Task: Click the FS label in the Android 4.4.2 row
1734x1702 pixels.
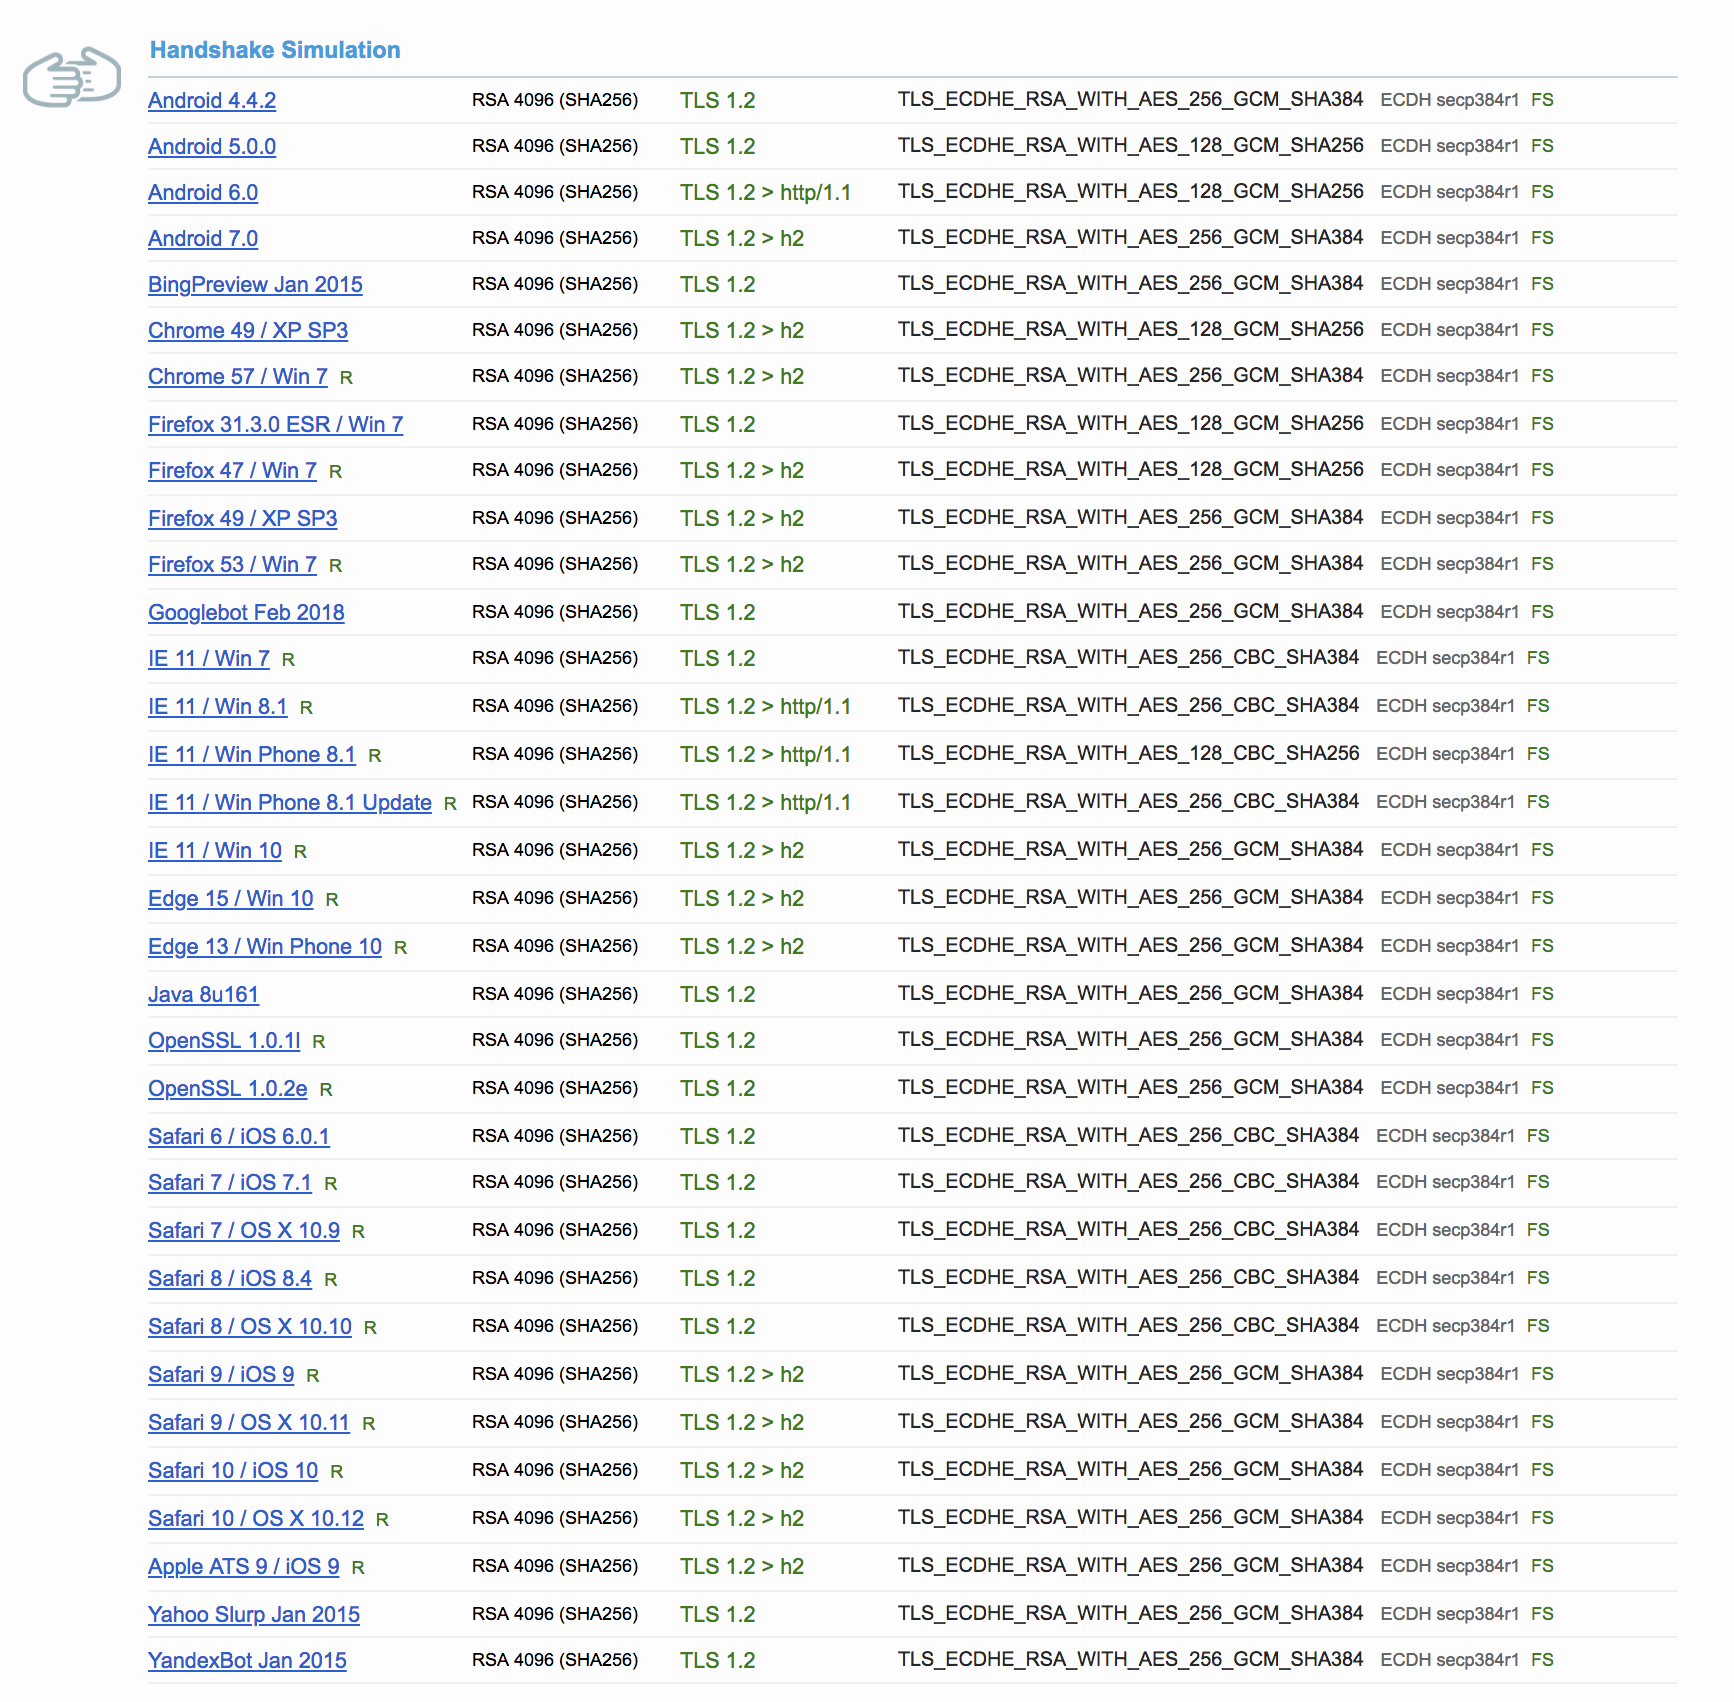Action: (1542, 100)
